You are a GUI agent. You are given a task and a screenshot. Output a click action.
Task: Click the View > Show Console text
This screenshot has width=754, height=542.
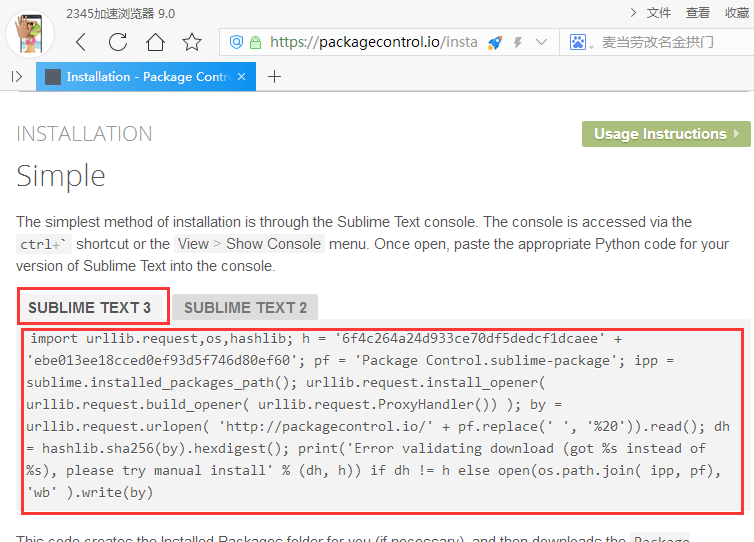(250, 244)
